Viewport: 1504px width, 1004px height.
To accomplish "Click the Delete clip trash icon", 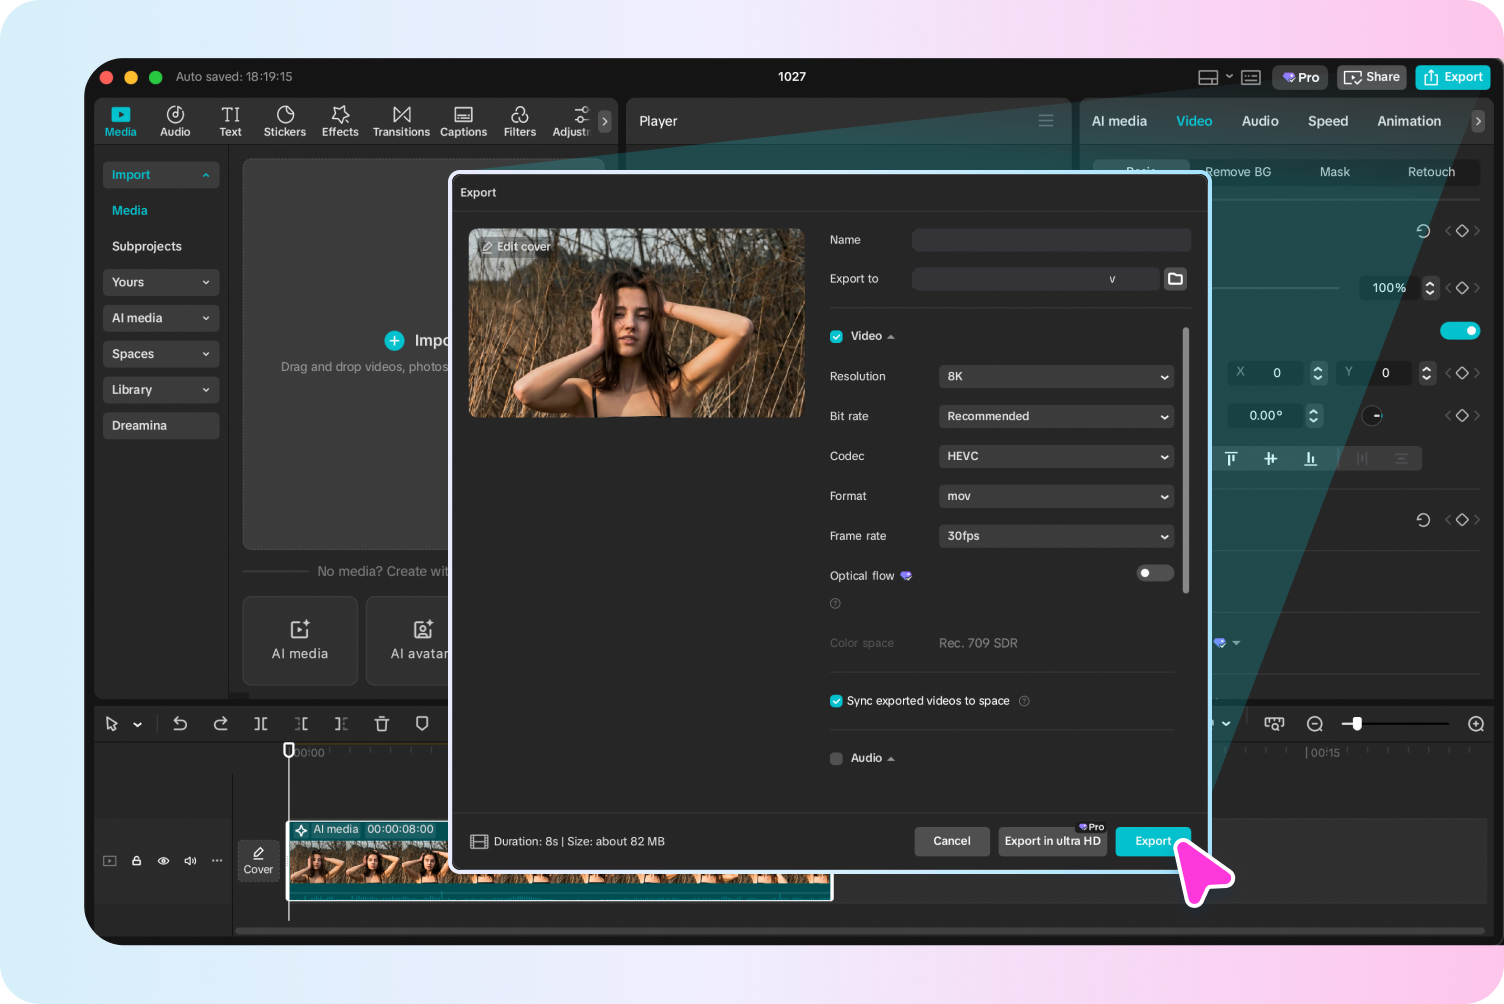I will [381, 723].
